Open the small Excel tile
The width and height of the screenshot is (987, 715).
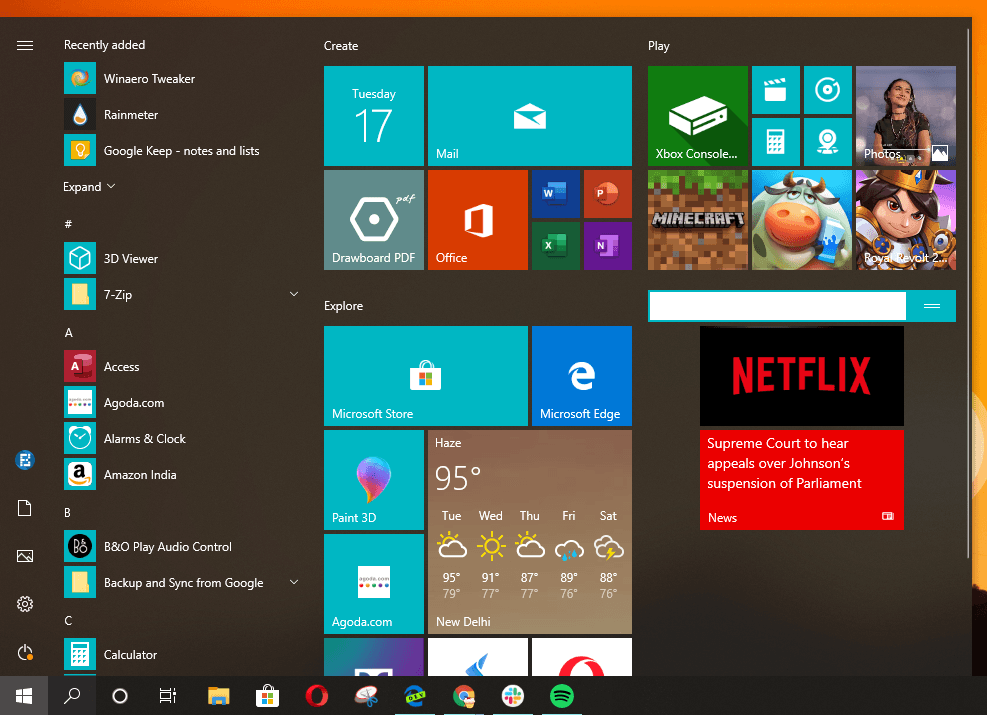tap(555, 245)
